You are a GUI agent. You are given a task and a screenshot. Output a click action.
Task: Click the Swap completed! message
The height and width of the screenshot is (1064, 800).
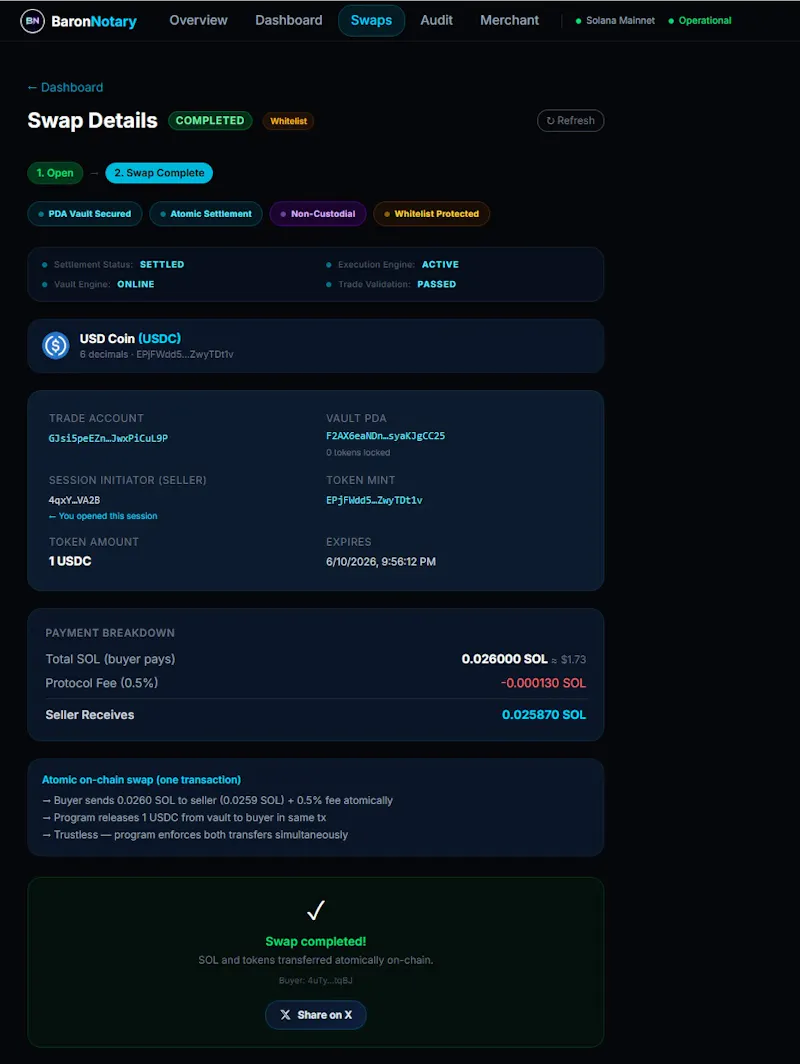(x=316, y=942)
